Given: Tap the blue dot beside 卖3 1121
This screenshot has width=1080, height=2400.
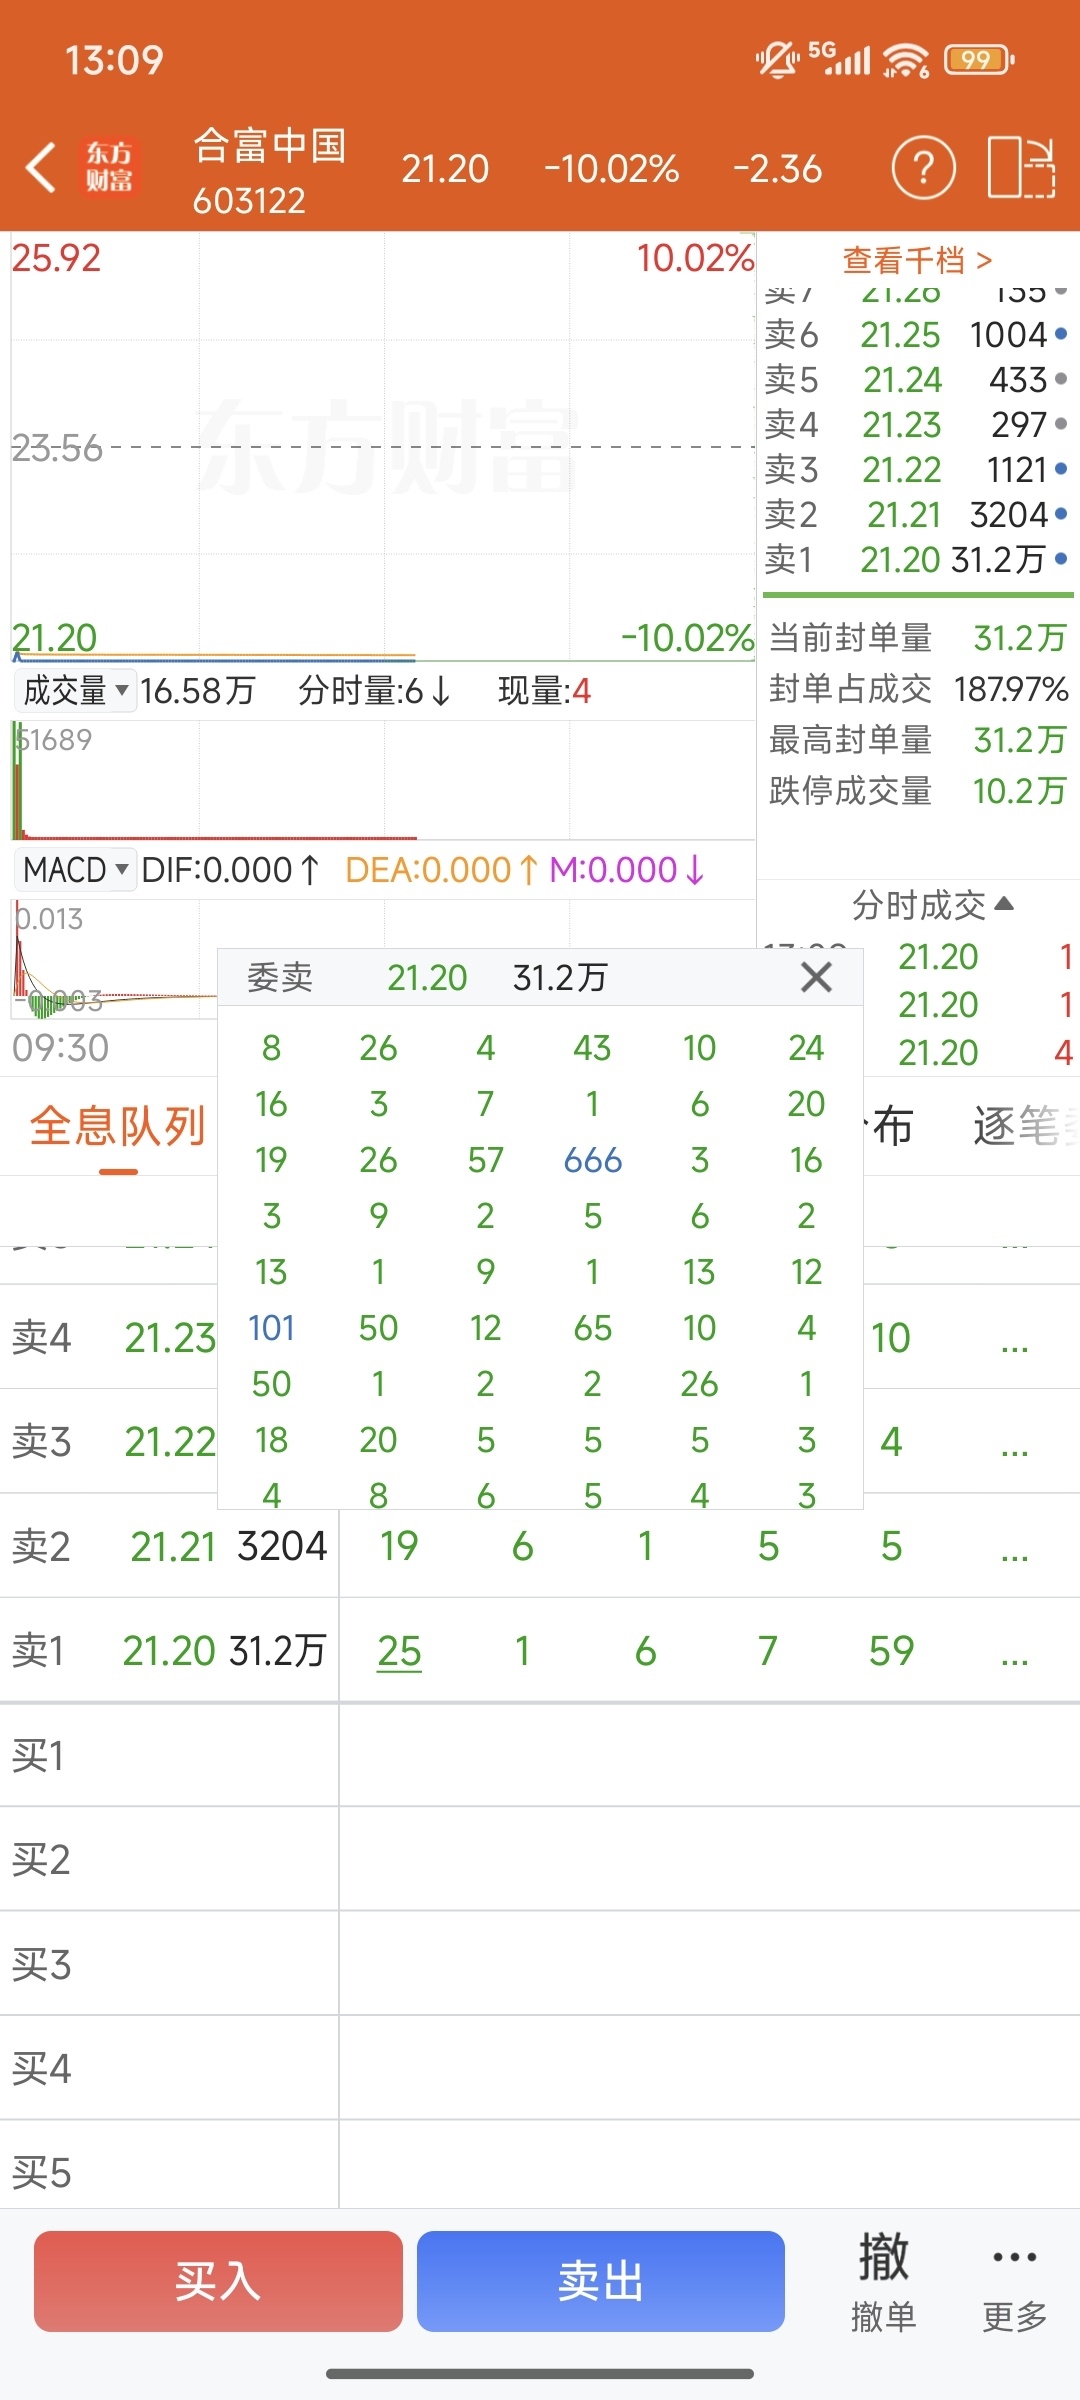Looking at the screenshot, I should tap(1061, 469).
